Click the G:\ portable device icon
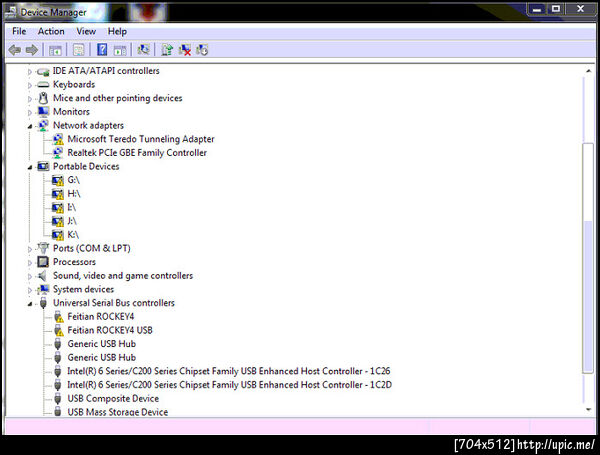 tap(58, 180)
